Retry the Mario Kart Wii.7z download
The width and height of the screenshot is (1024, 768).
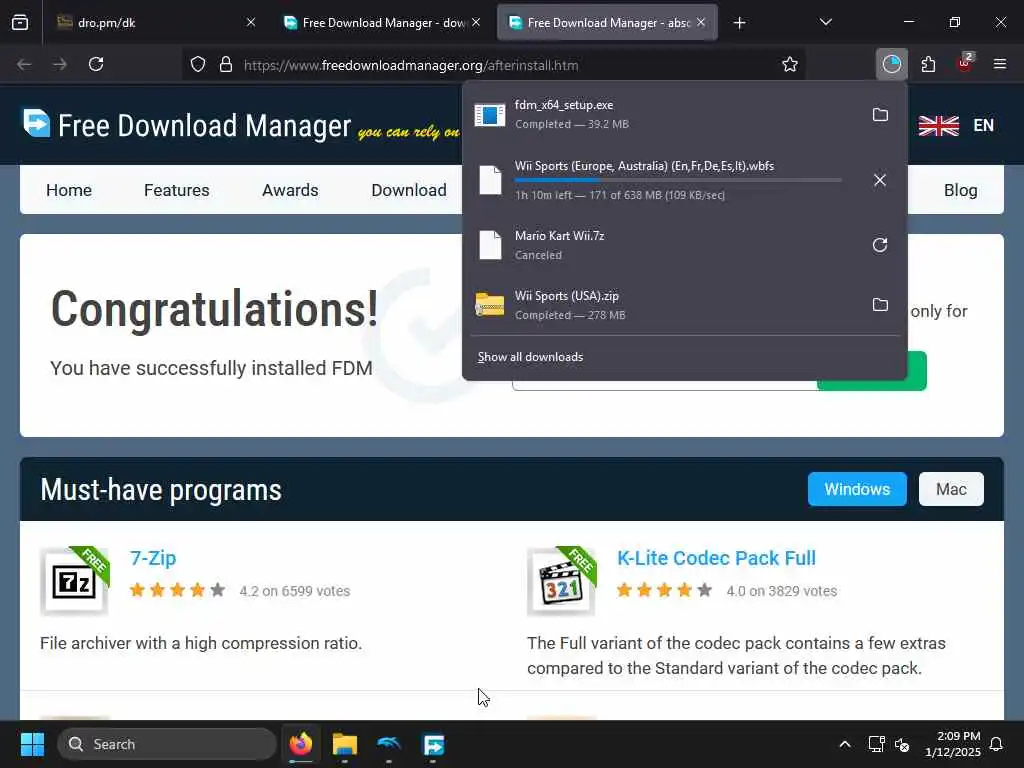coord(880,245)
